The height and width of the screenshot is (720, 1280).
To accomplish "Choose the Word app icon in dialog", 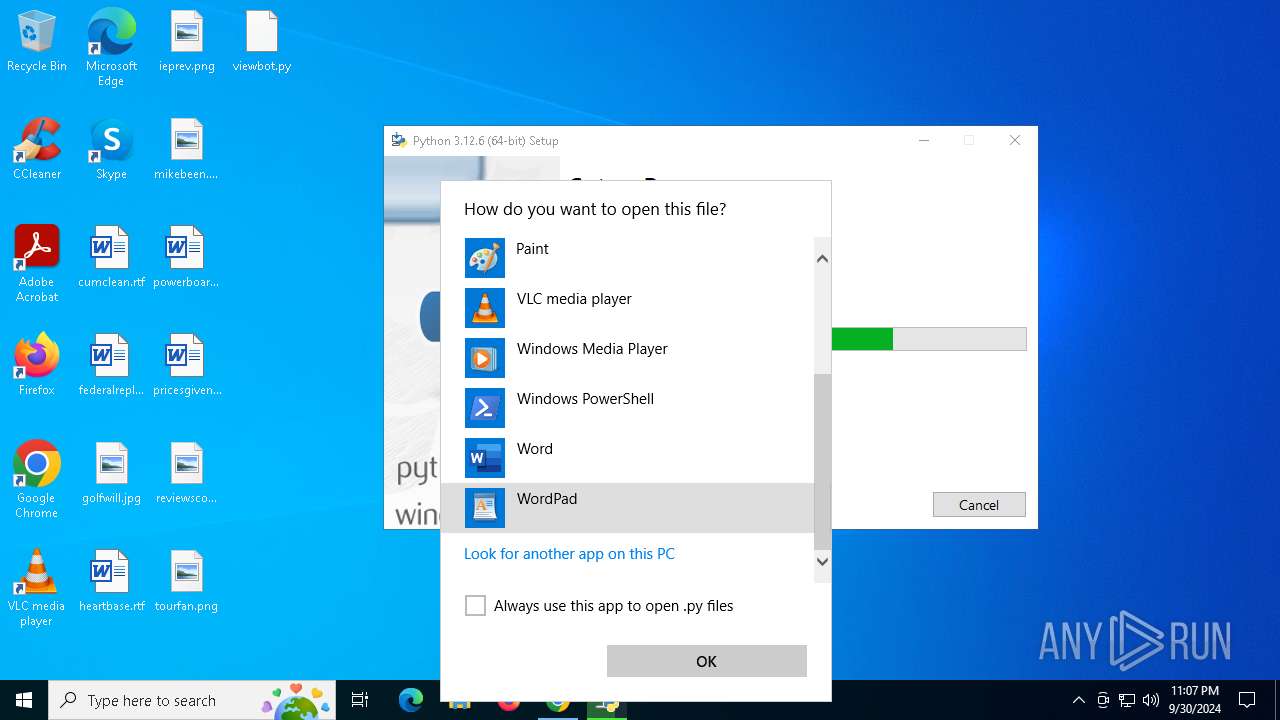I will point(485,458).
